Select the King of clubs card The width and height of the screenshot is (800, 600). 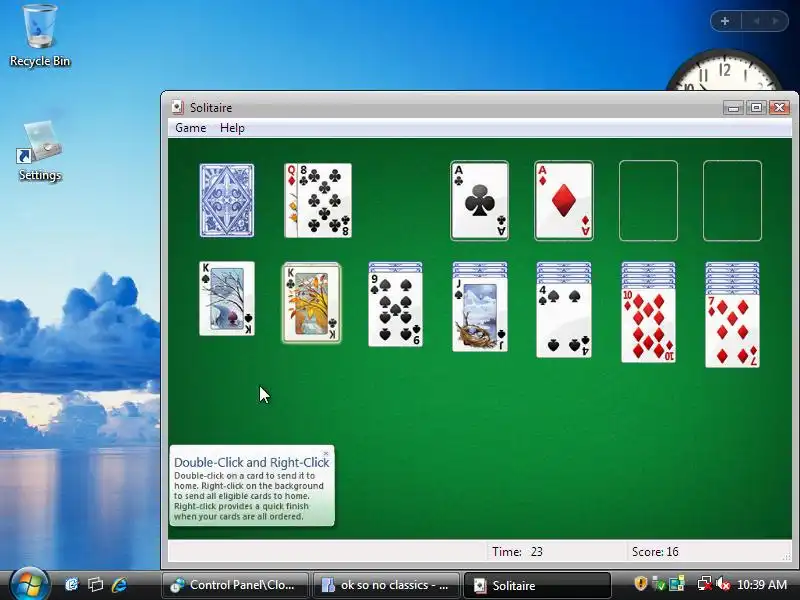(311, 303)
